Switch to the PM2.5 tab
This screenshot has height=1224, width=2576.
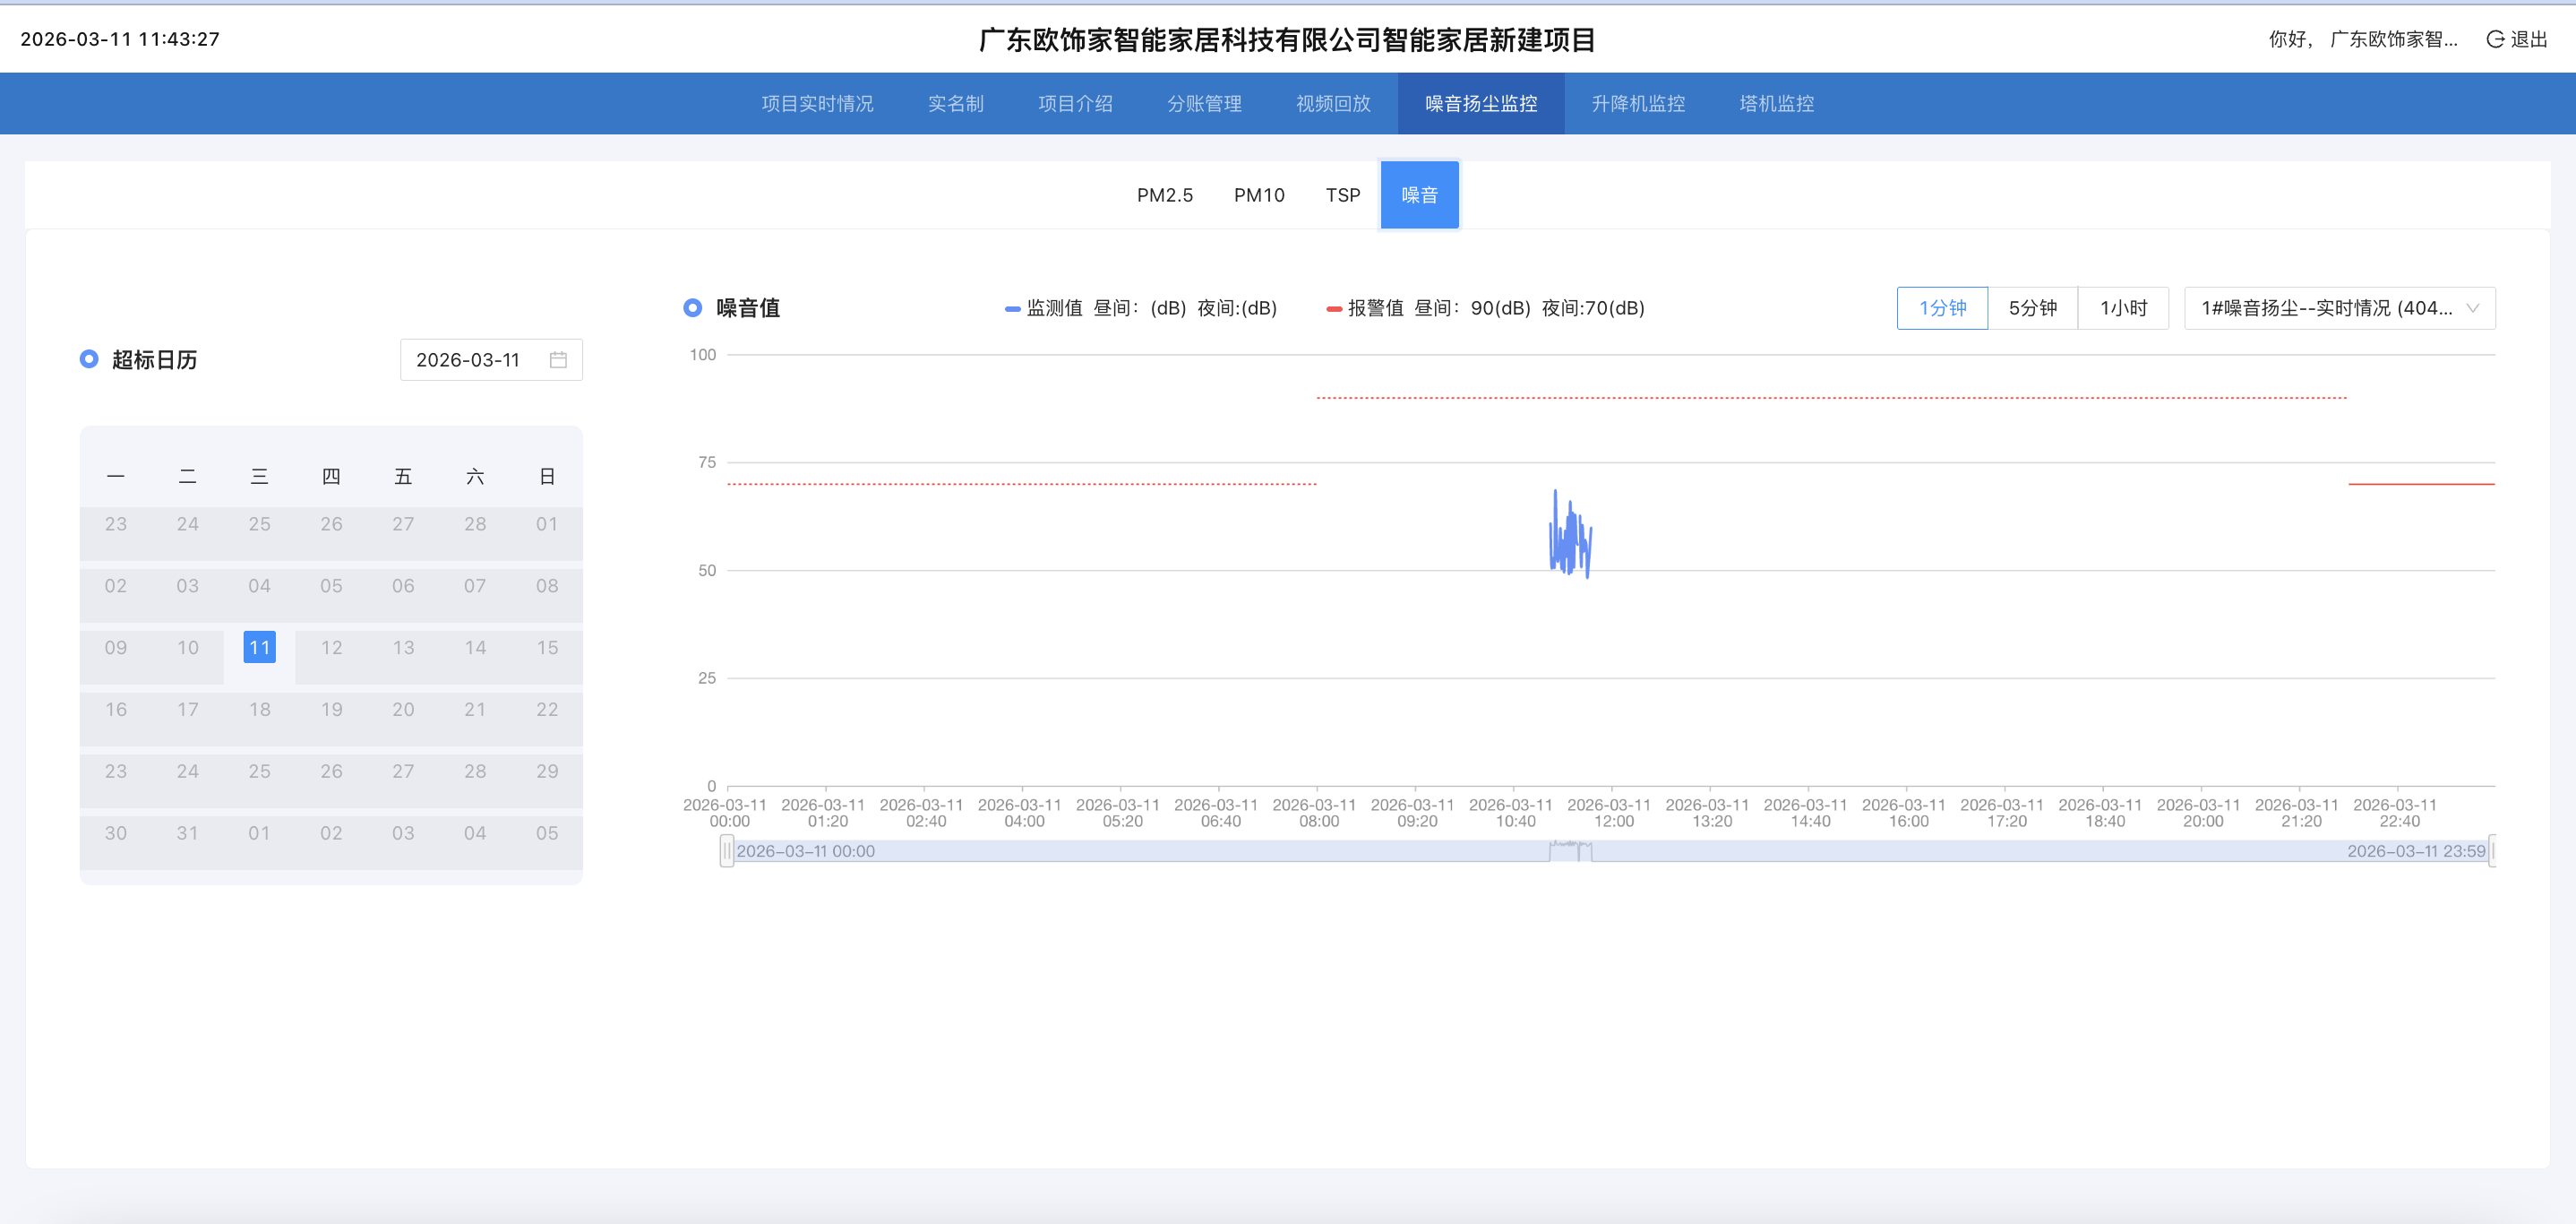1164,195
